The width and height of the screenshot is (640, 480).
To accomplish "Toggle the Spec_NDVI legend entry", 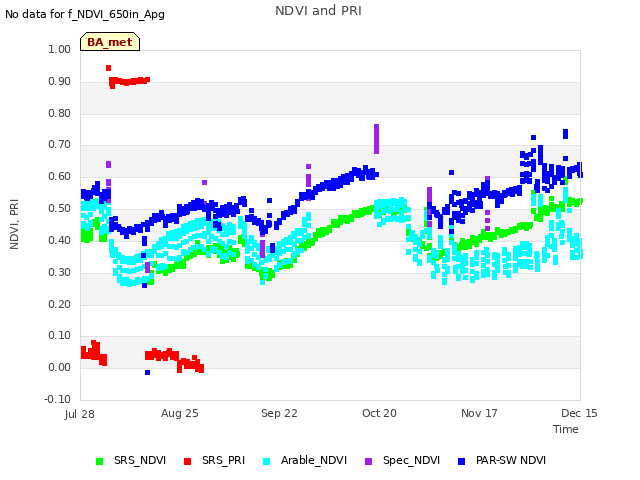I will 402,460.
